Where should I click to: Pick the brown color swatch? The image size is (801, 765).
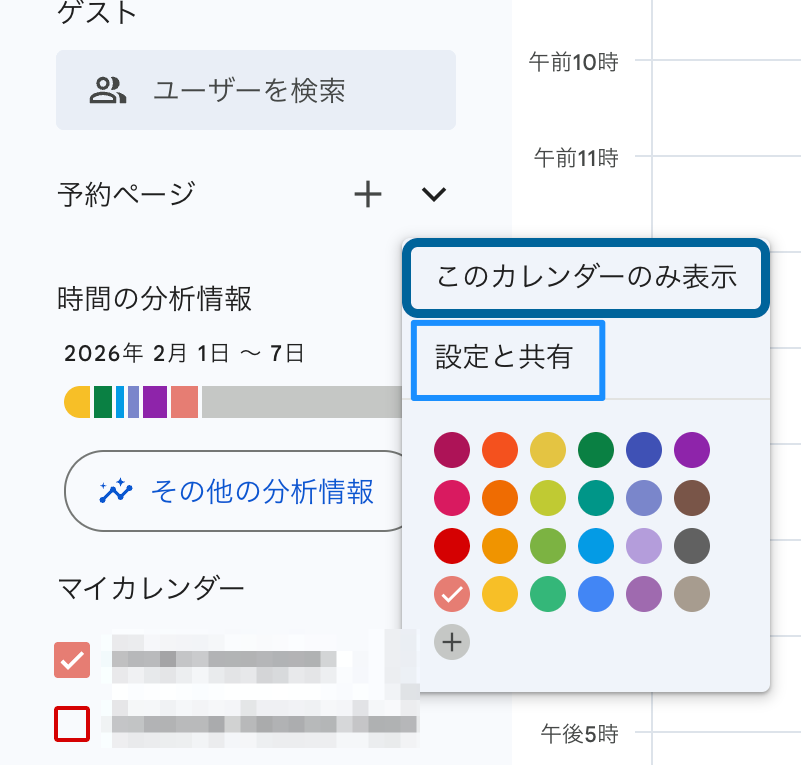pyautogui.click(x=692, y=497)
